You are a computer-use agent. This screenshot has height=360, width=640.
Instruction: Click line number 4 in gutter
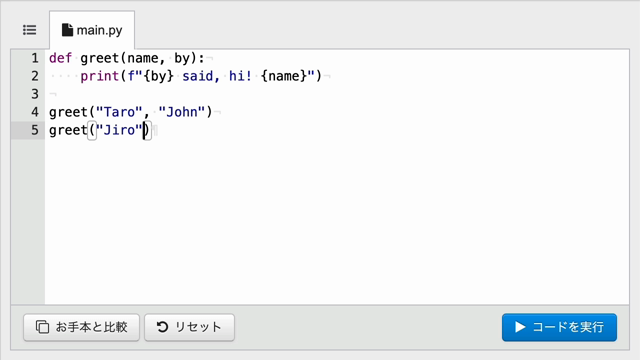tap(35, 112)
